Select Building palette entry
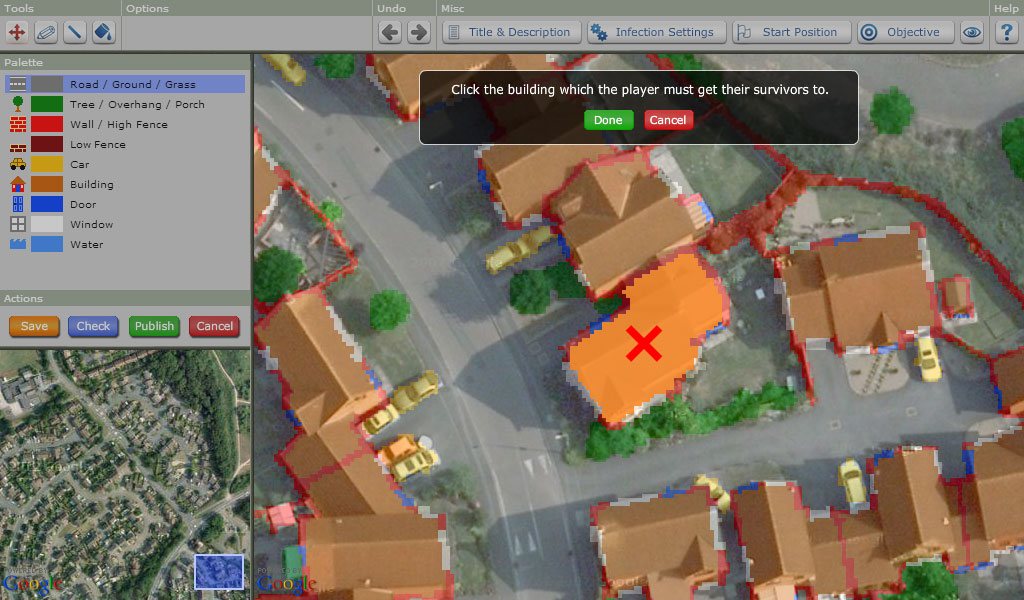Screen dimensions: 1024x600 click(125, 184)
